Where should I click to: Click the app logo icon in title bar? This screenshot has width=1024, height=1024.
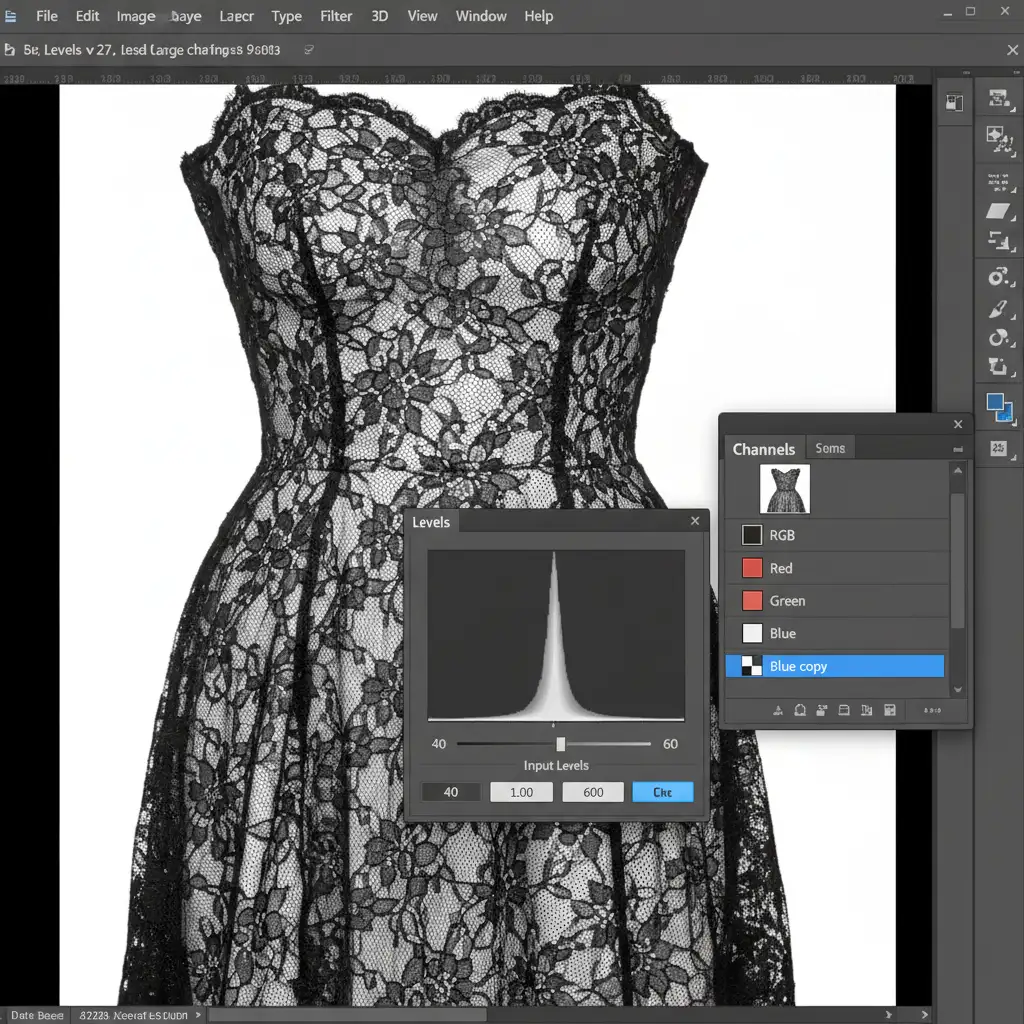(x=10, y=16)
